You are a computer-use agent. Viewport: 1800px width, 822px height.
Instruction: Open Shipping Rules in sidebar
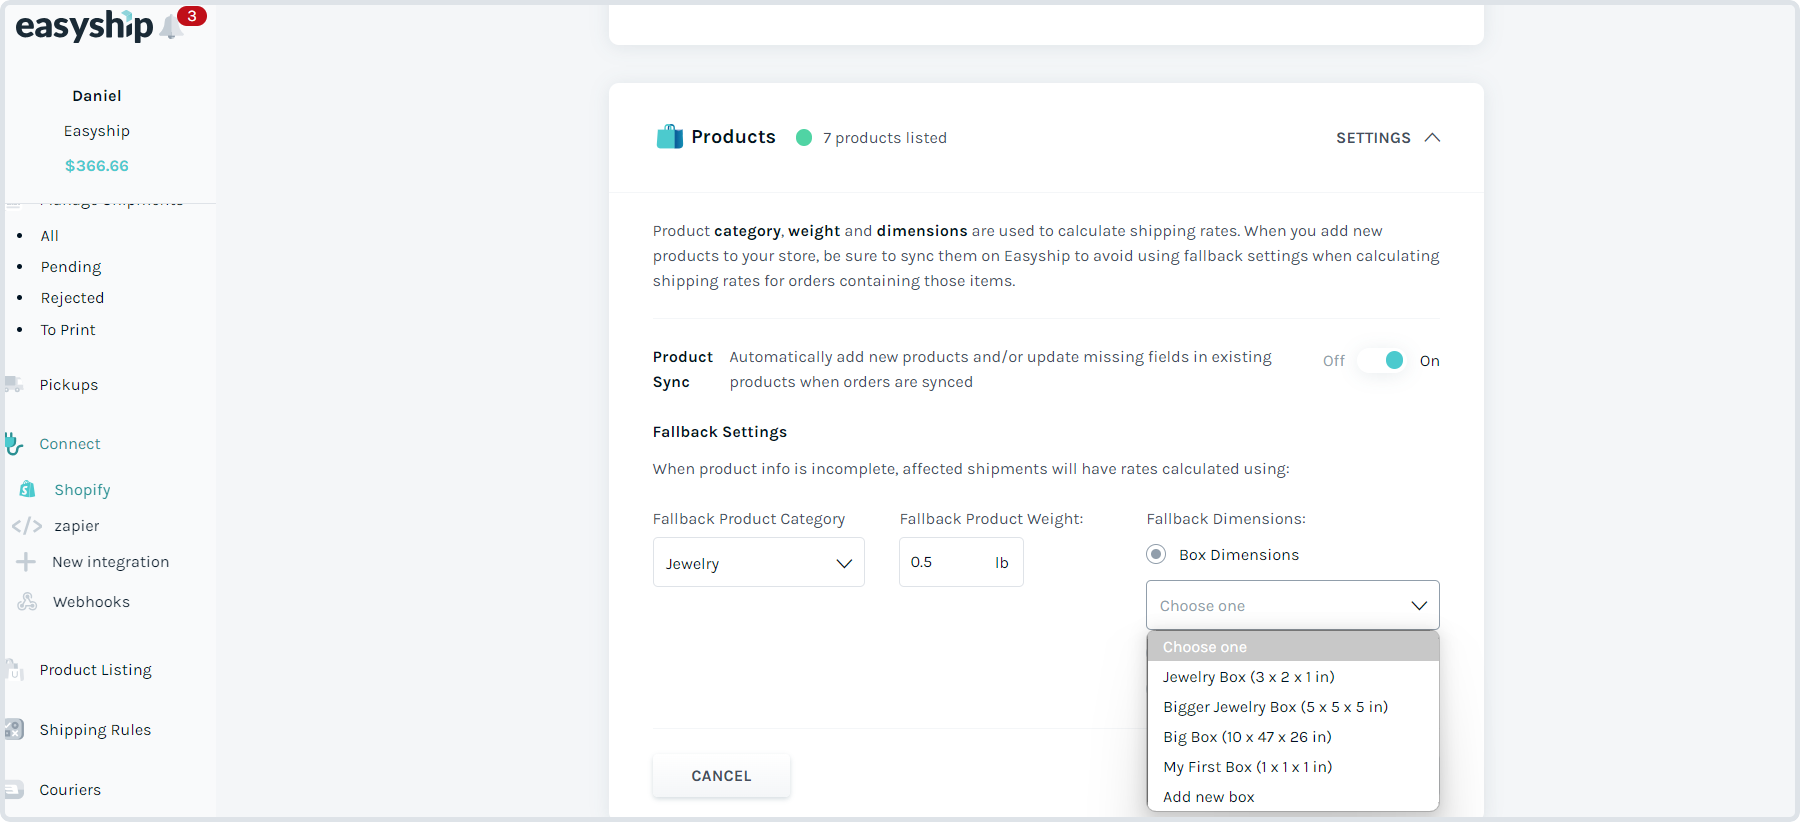[95, 730]
